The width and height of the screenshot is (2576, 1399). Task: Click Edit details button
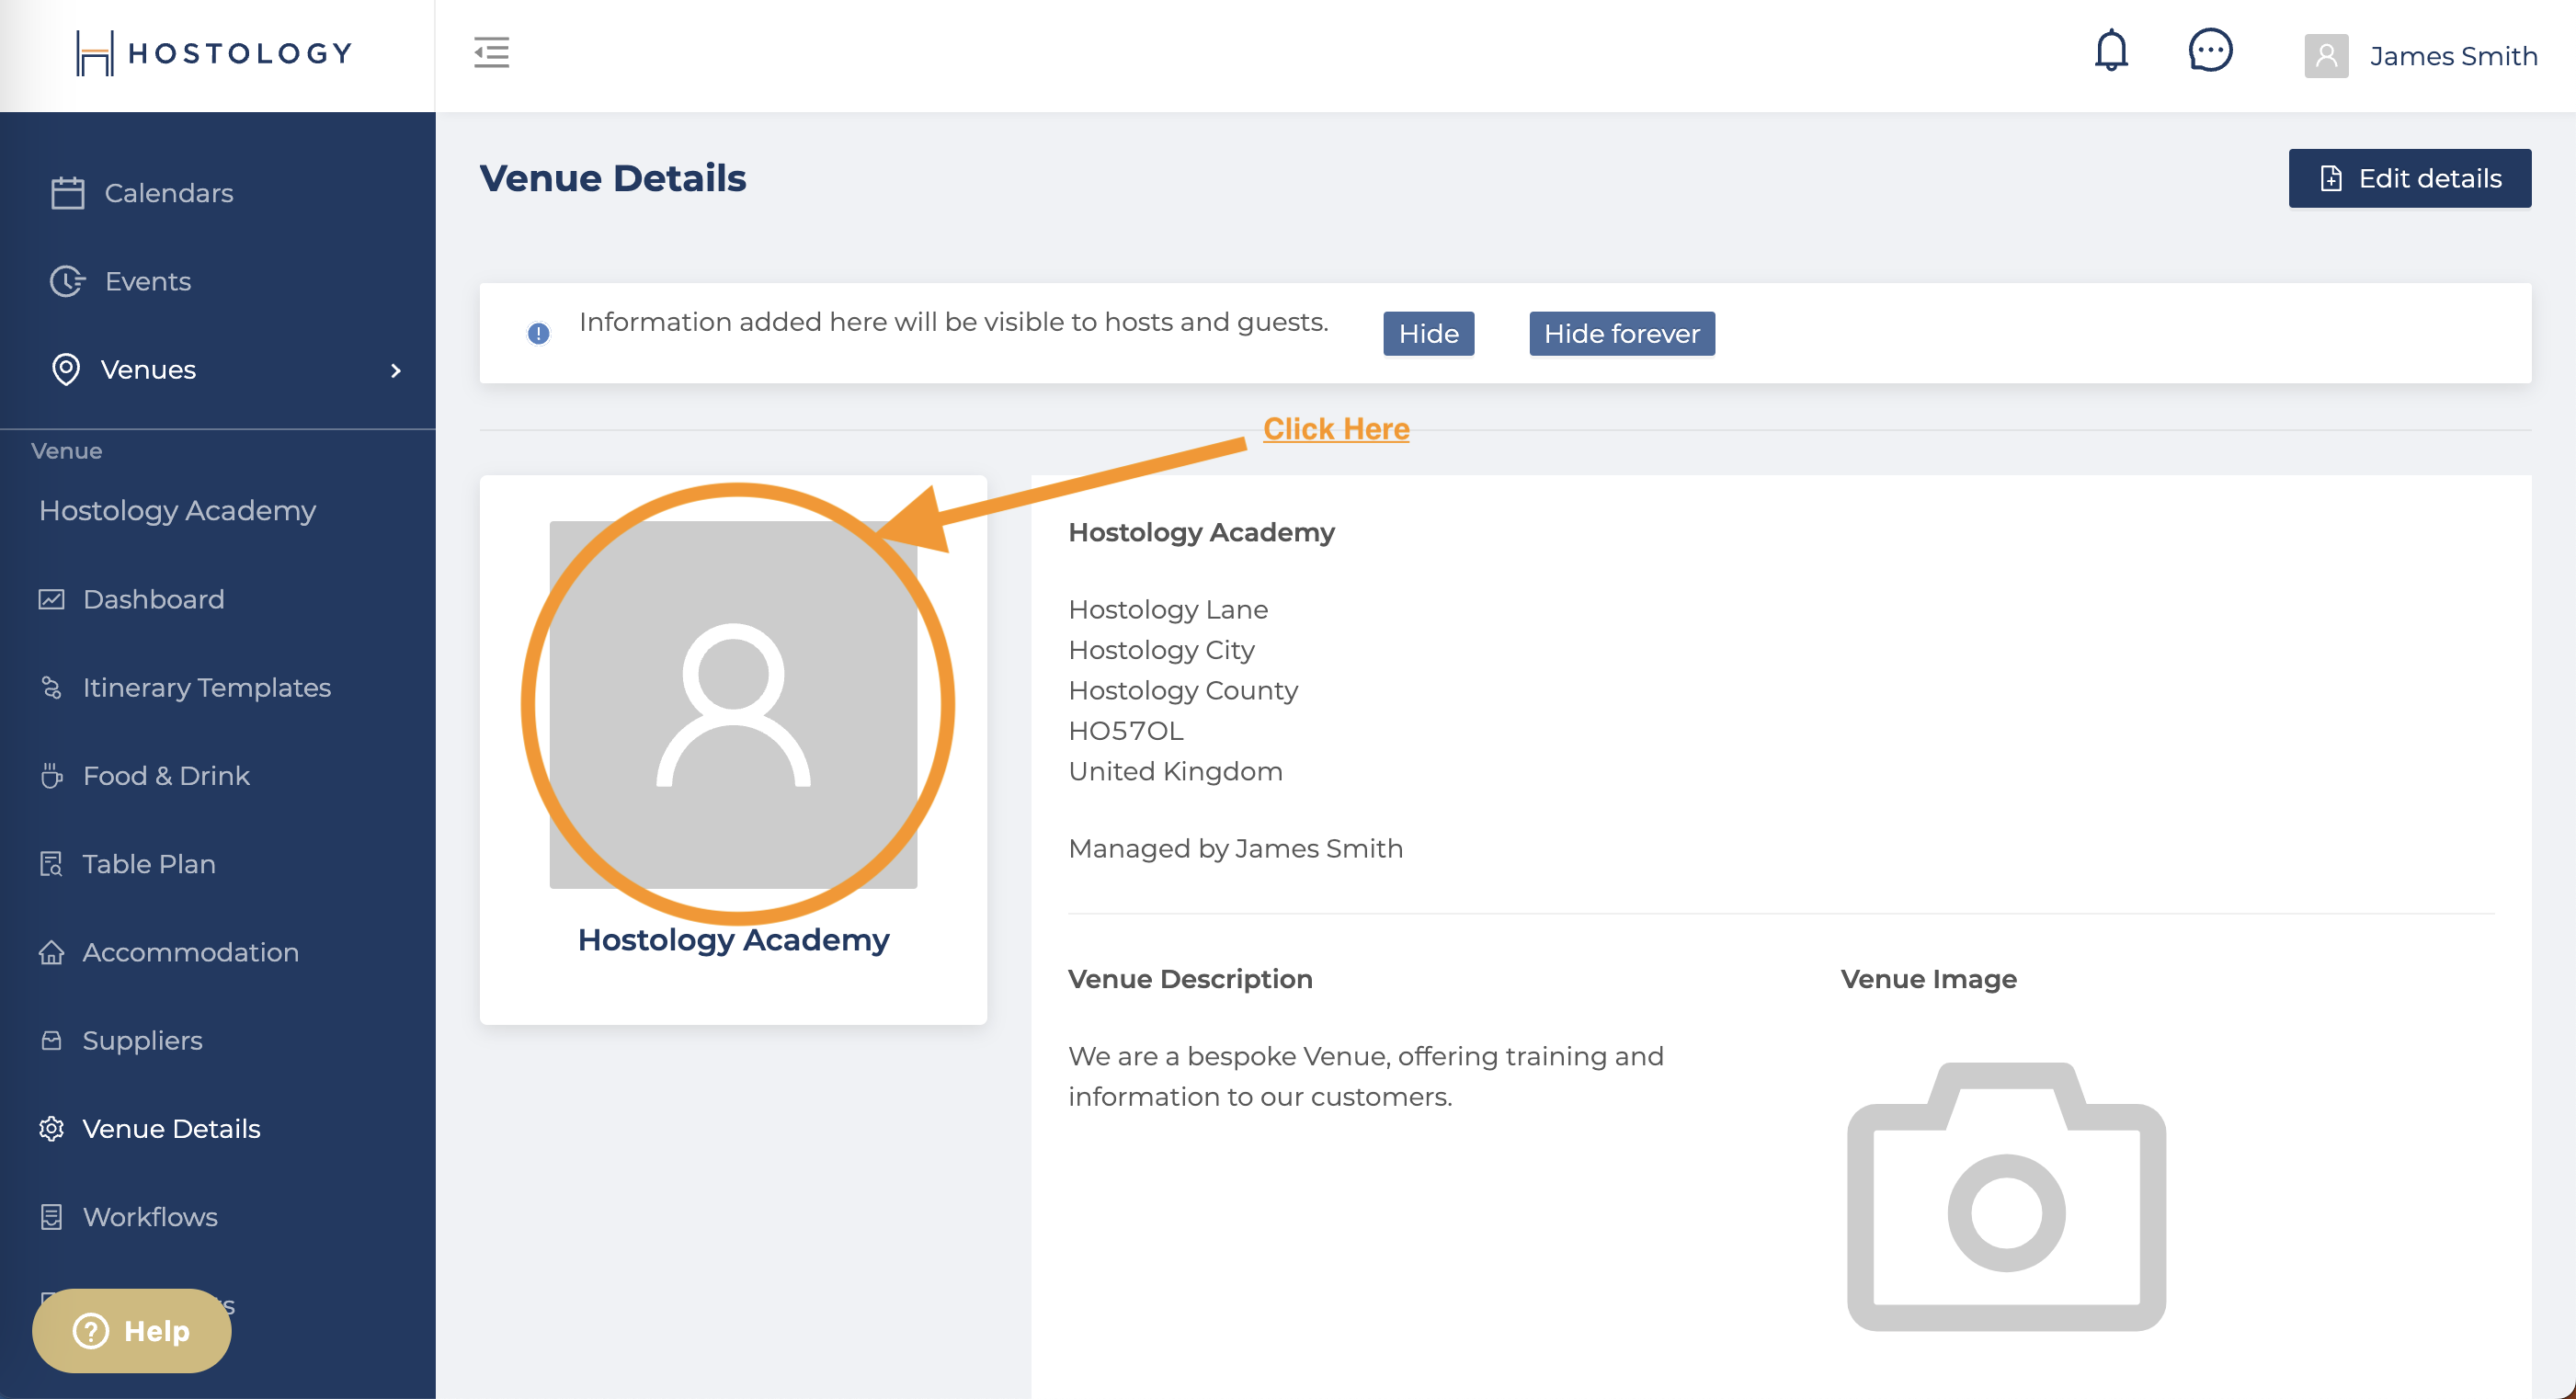click(x=2409, y=178)
